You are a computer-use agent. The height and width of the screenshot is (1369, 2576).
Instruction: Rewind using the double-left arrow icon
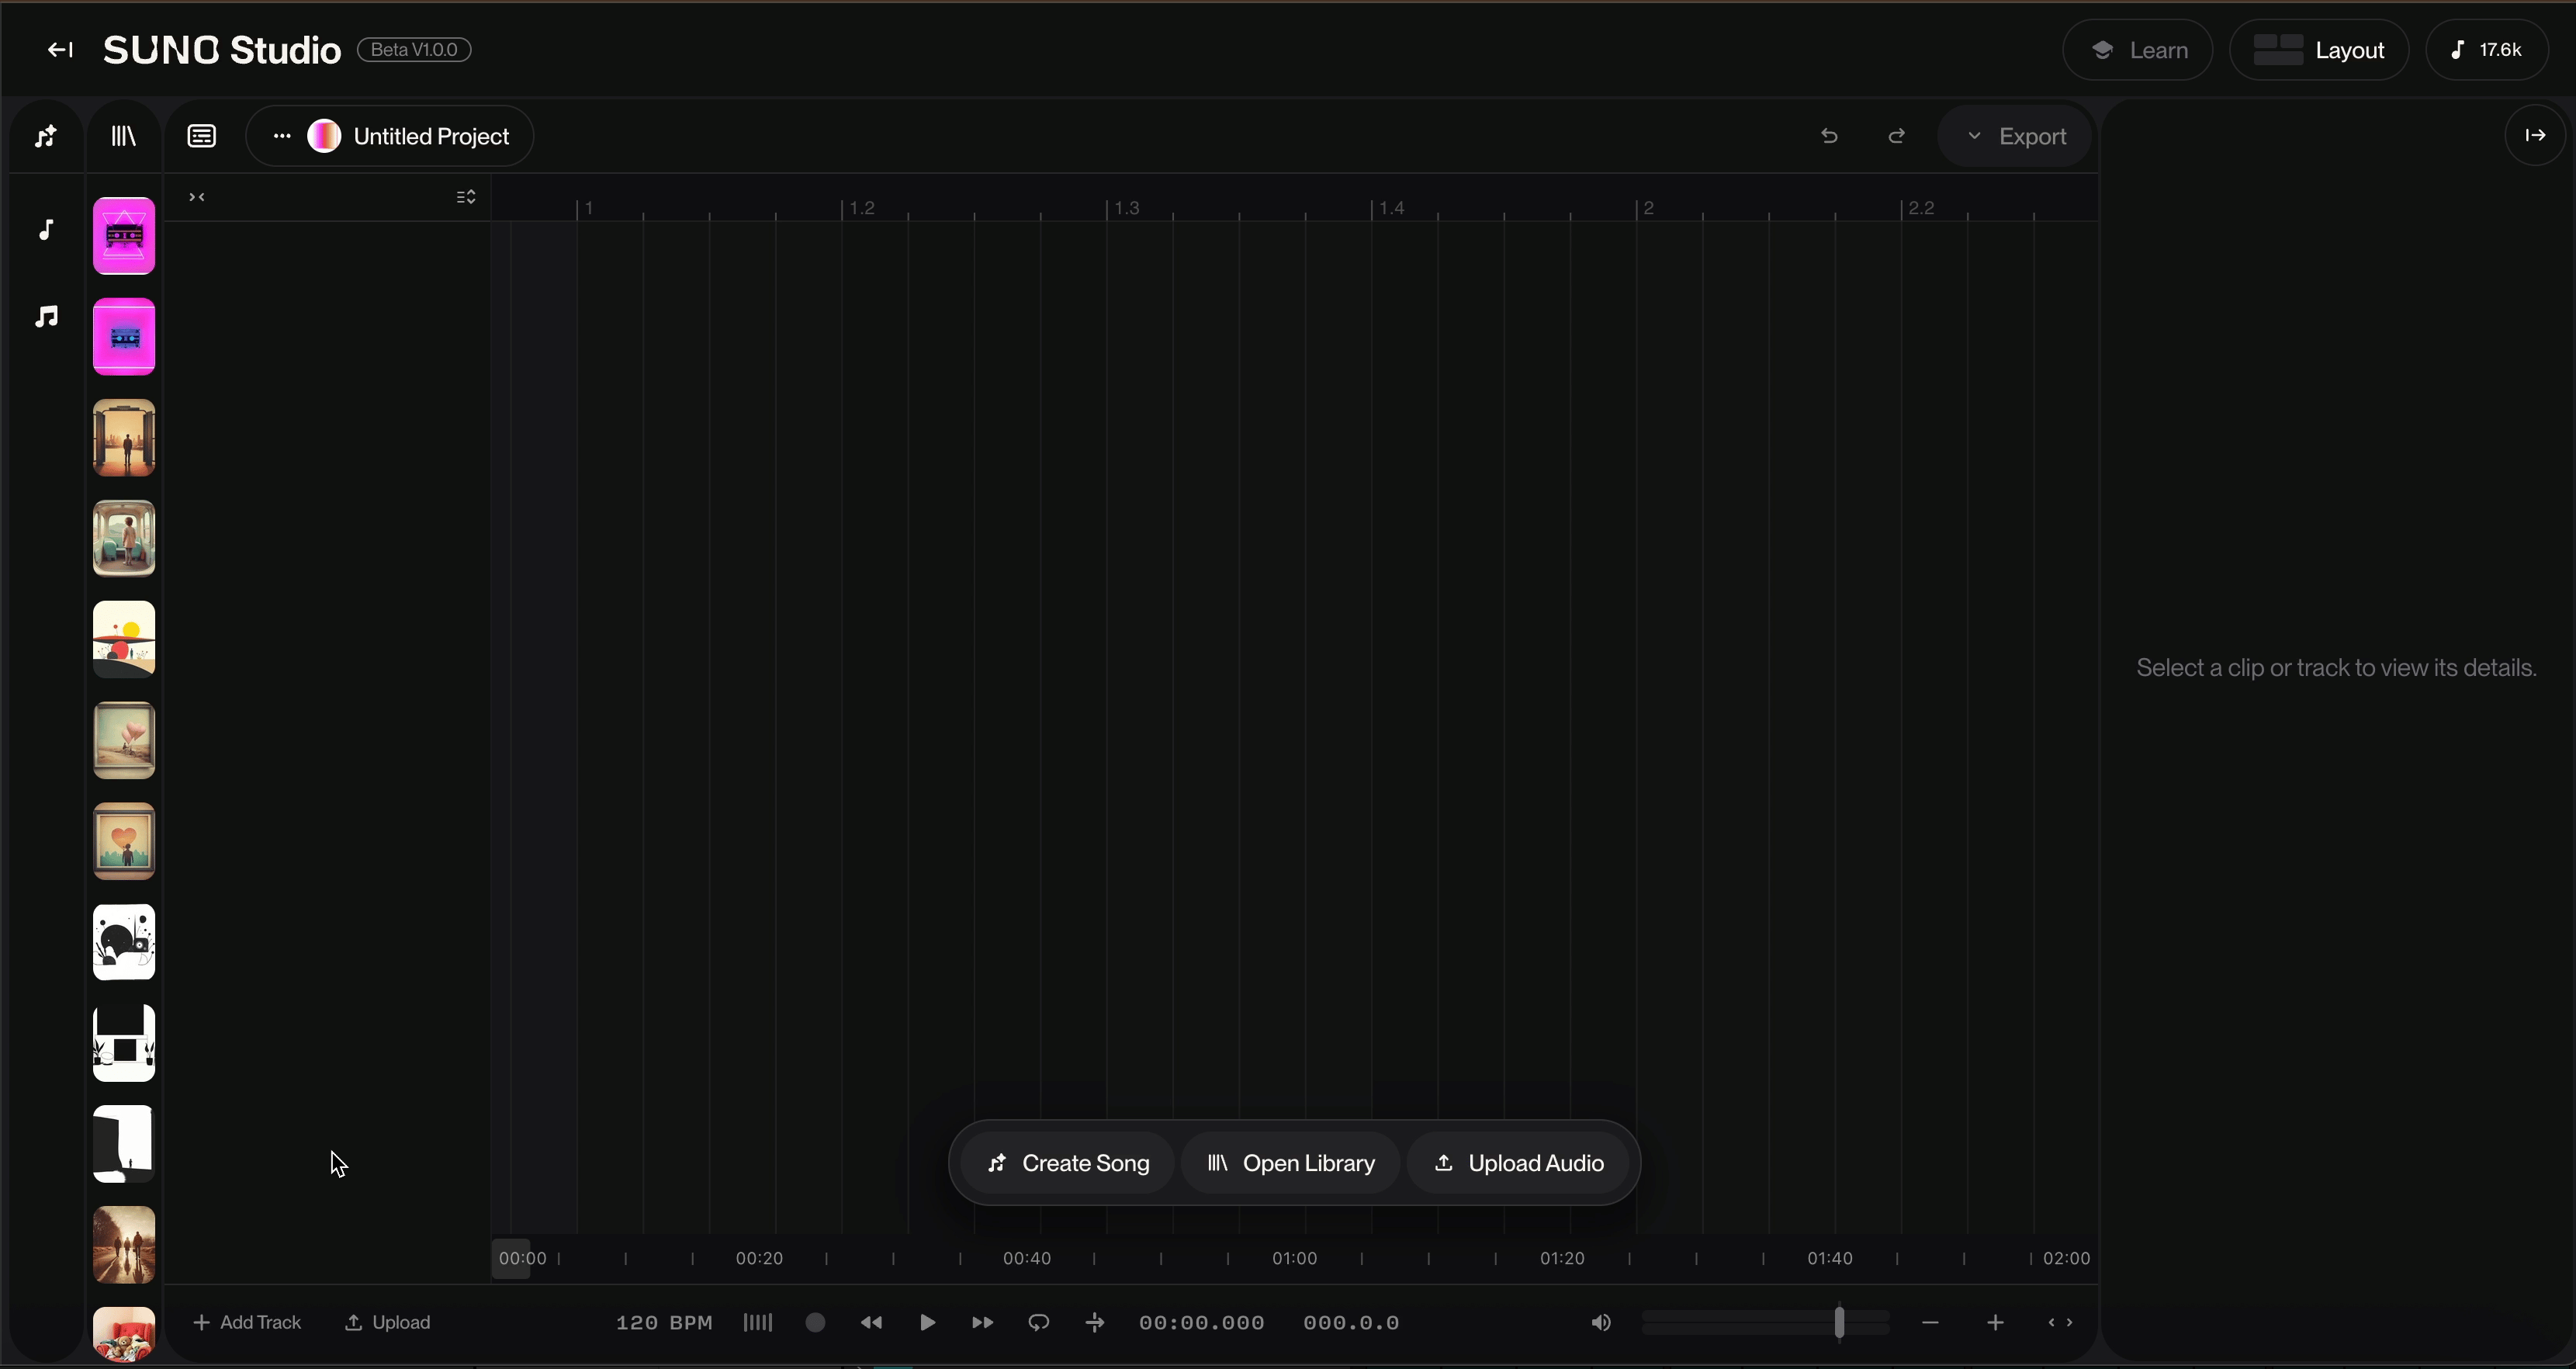point(871,1323)
